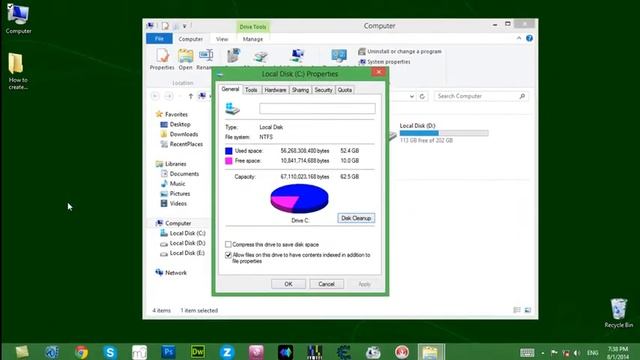Click the Add a network location icon
This screenshot has width=640, height=360.
point(298,56)
